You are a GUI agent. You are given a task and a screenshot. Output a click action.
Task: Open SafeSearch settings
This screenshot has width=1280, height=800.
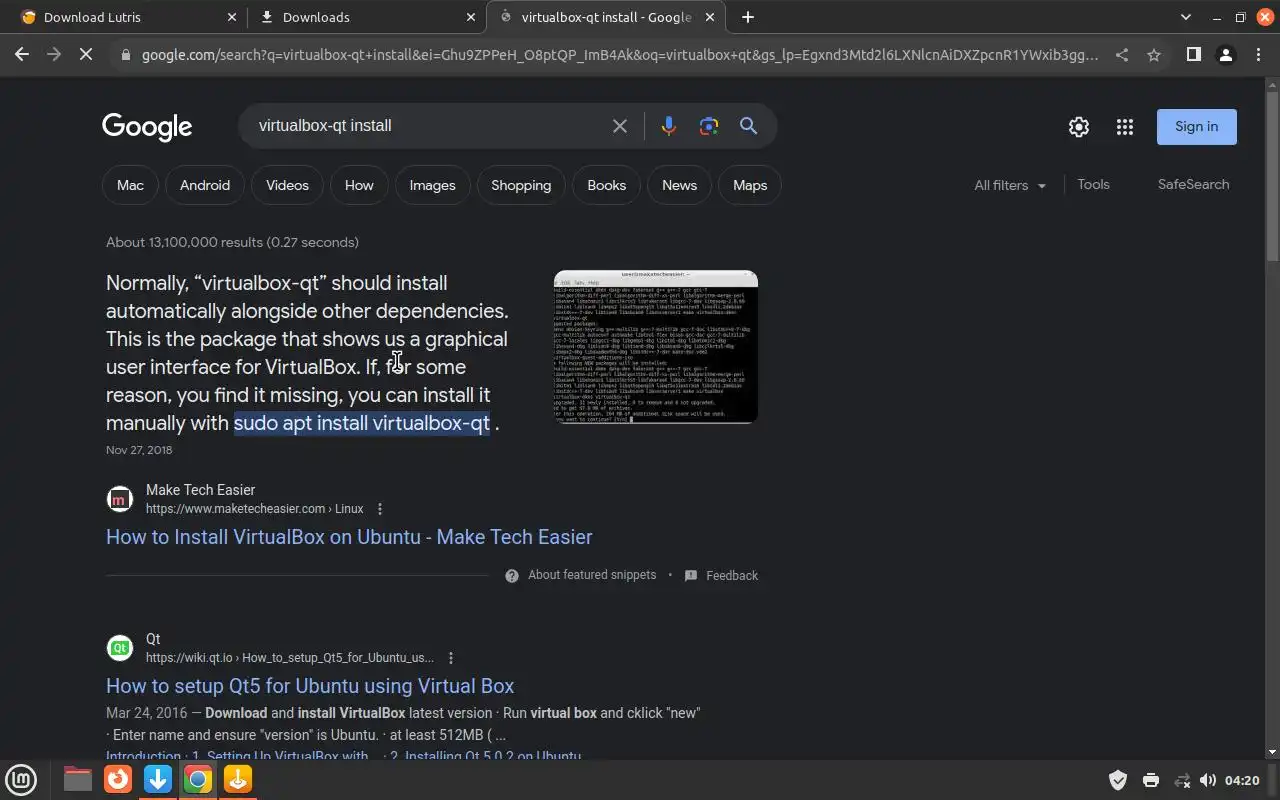click(x=1193, y=184)
